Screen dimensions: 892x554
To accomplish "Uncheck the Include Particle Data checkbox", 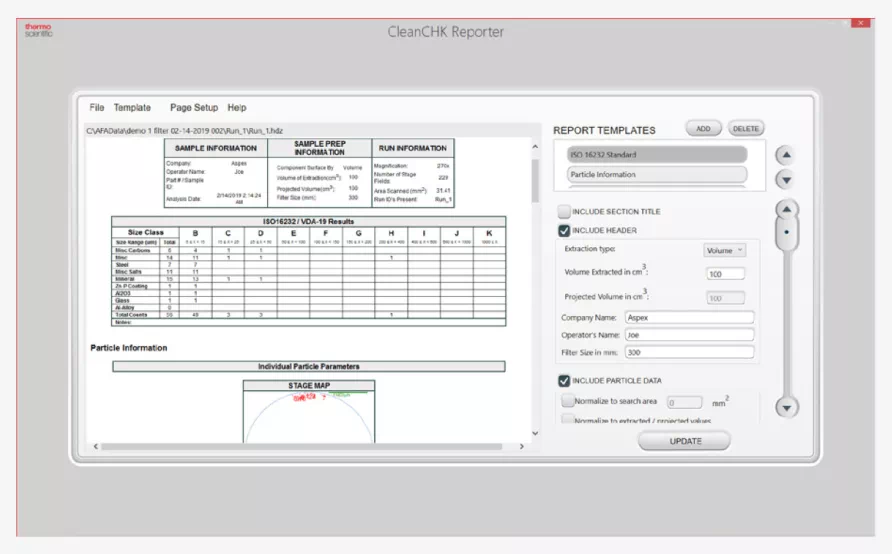I will [x=564, y=381].
